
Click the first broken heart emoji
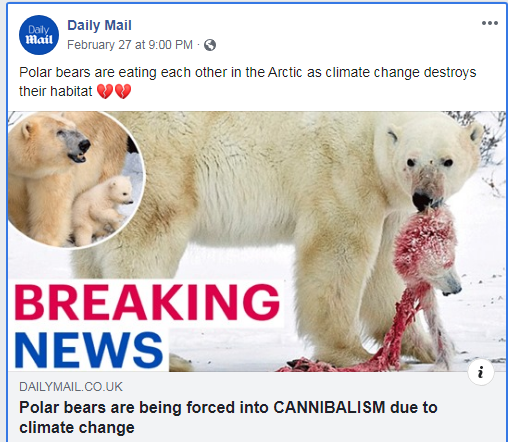click(x=105, y=91)
